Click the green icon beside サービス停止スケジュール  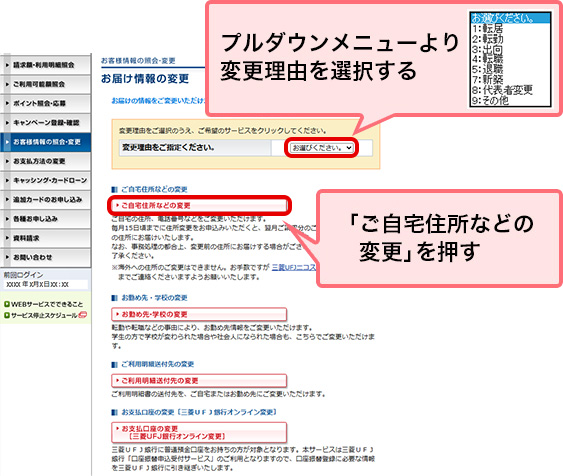(x=6, y=316)
